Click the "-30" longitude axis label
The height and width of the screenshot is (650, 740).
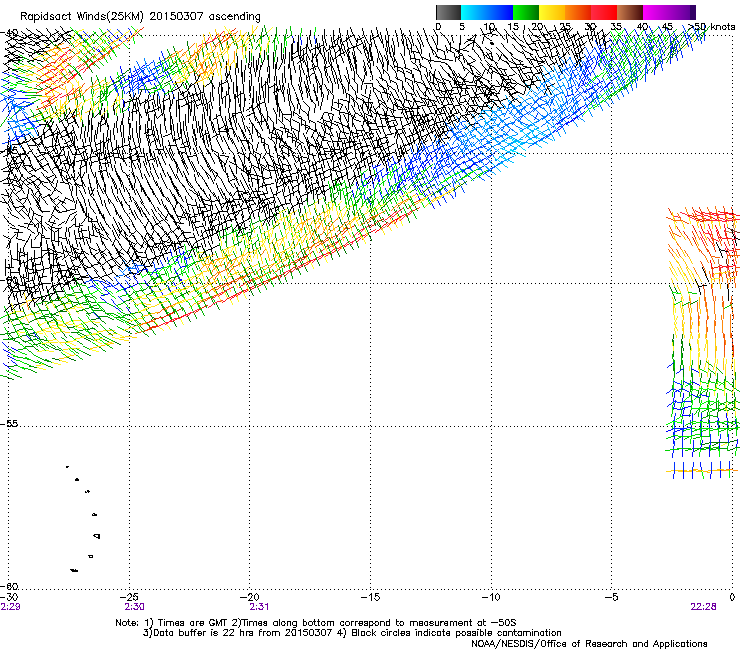tap(9, 597)
